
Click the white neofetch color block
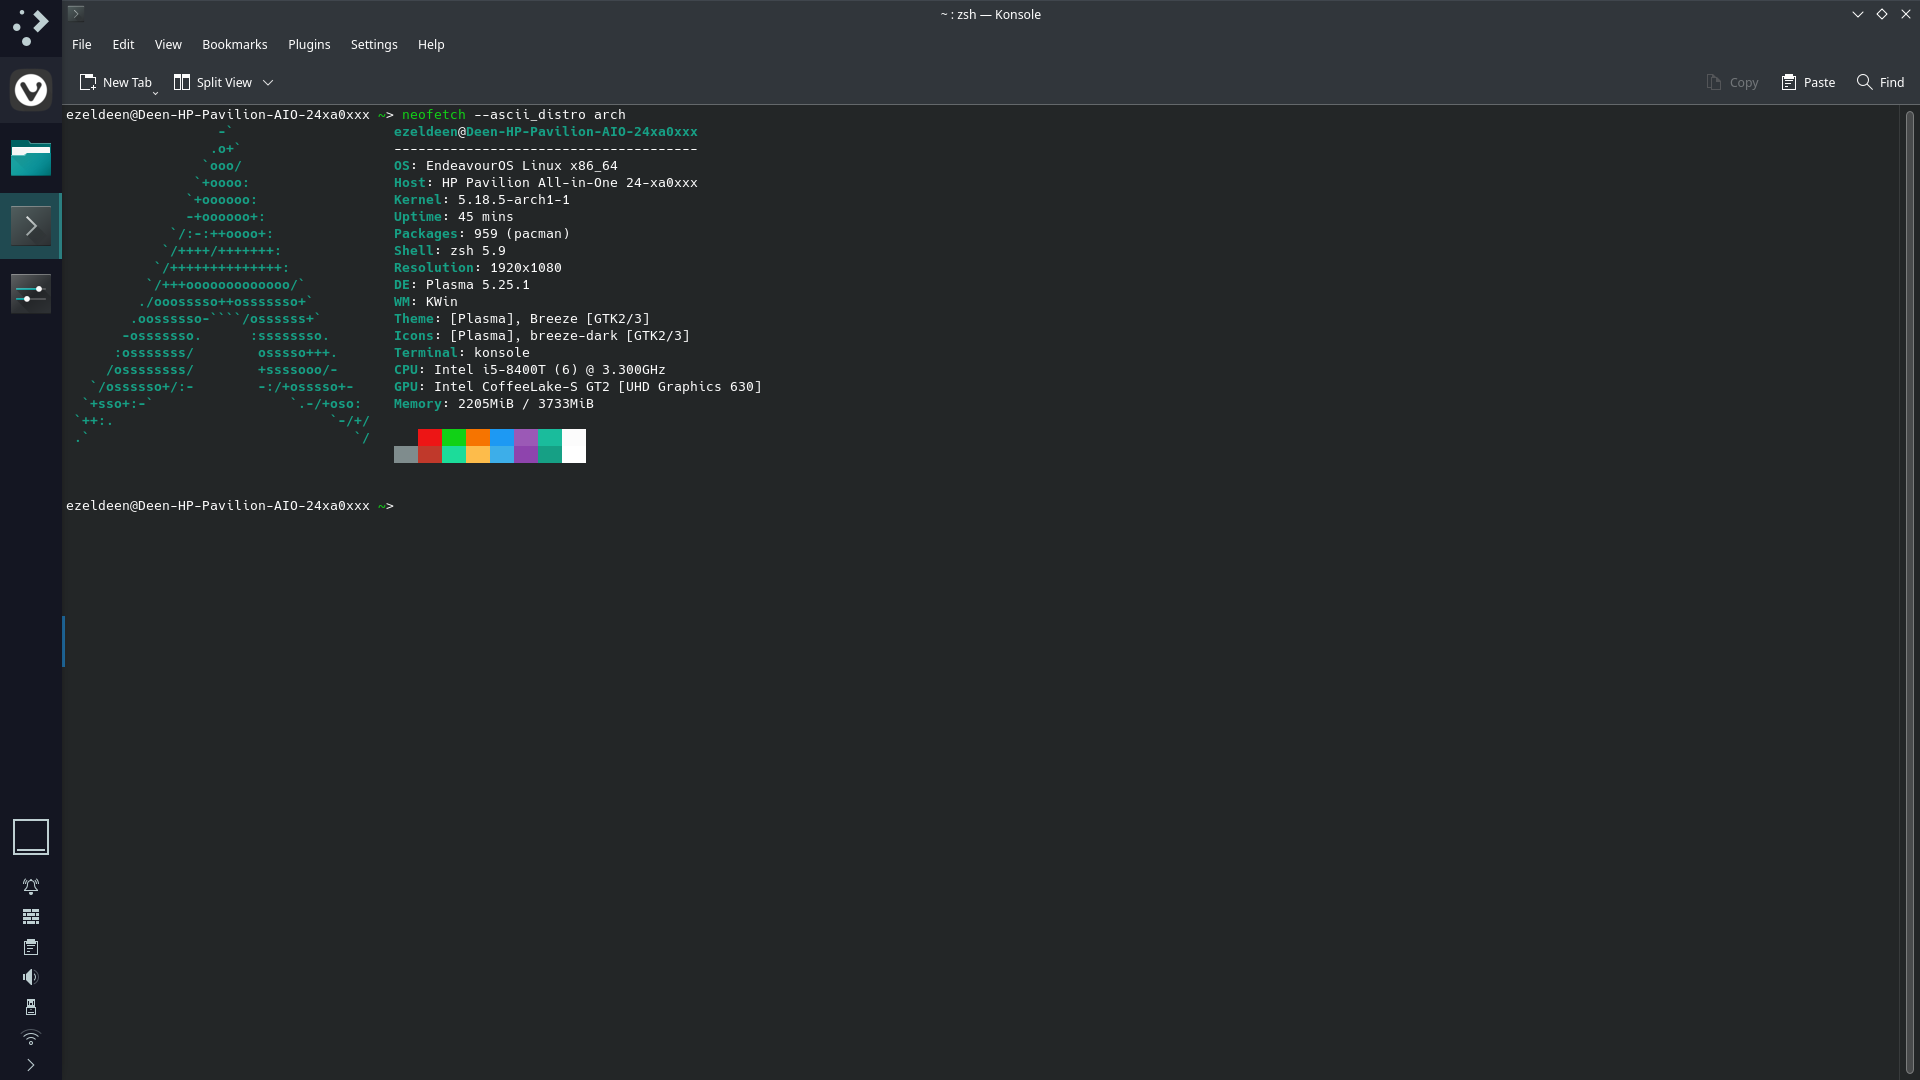pos(574,446)
